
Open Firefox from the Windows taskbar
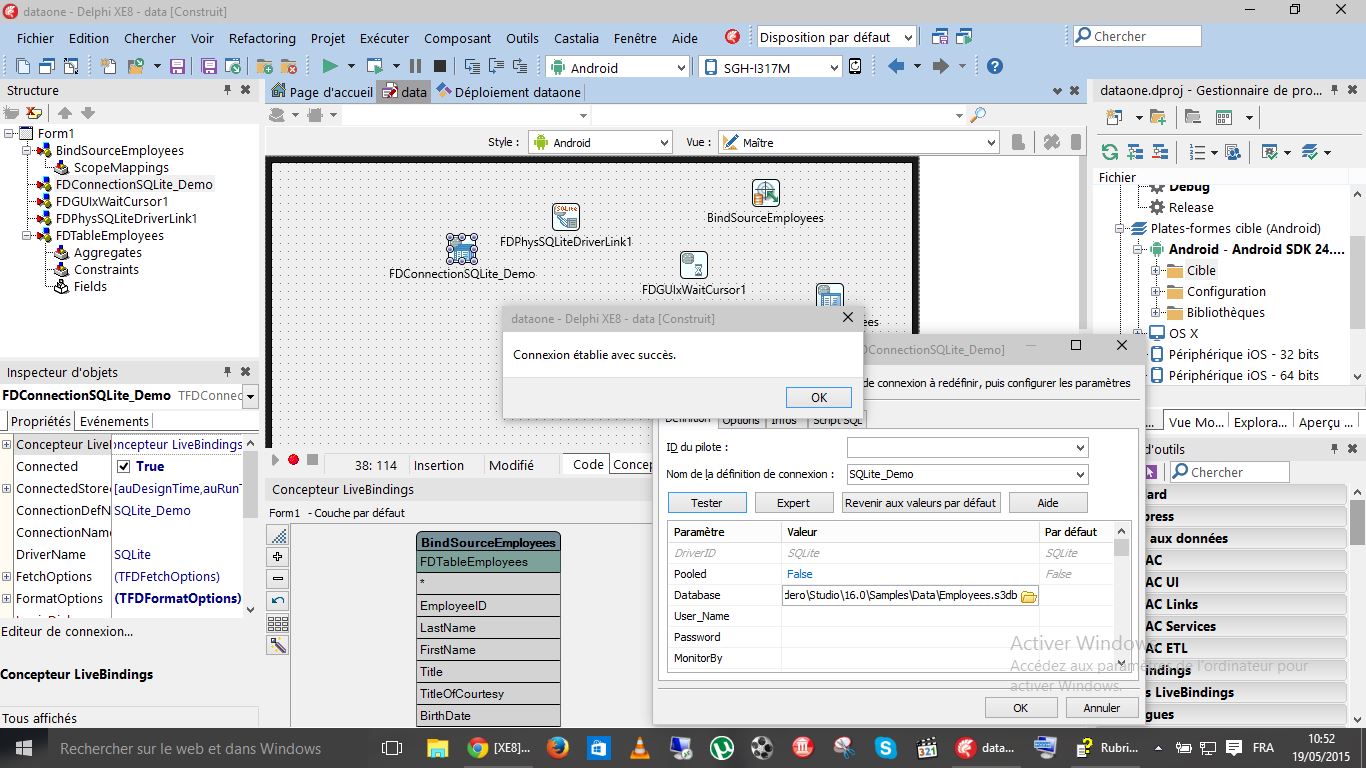point(557,748)
